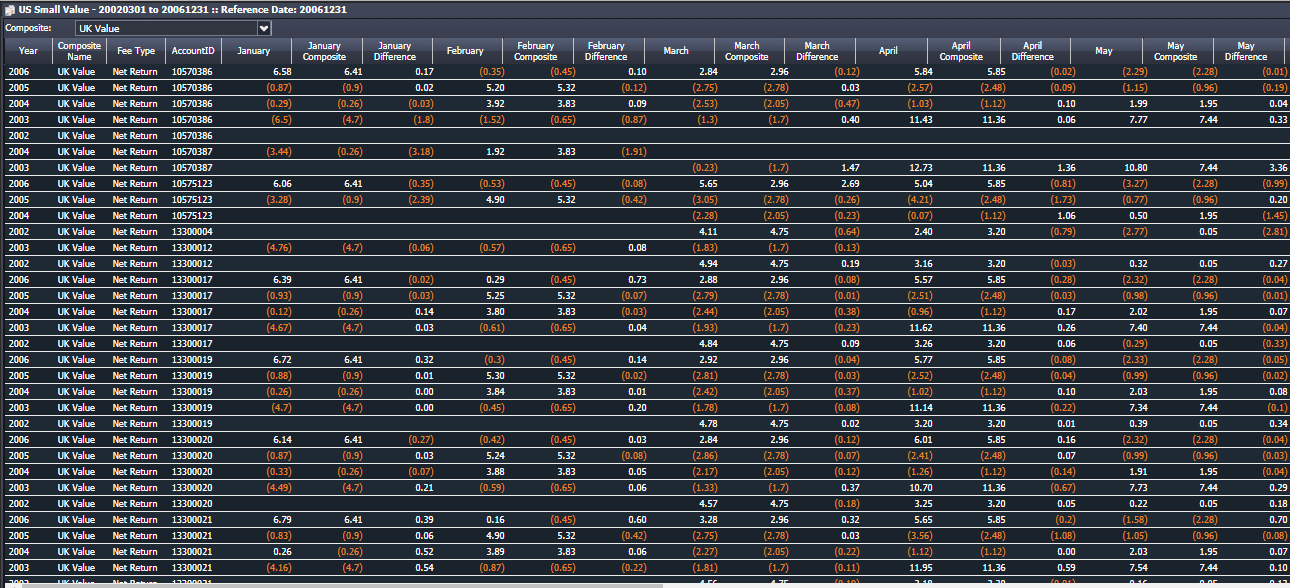This screenshot has height=588, width=1290.
Task: Select January value (3.44)
Action: click(x=278, y=152)
